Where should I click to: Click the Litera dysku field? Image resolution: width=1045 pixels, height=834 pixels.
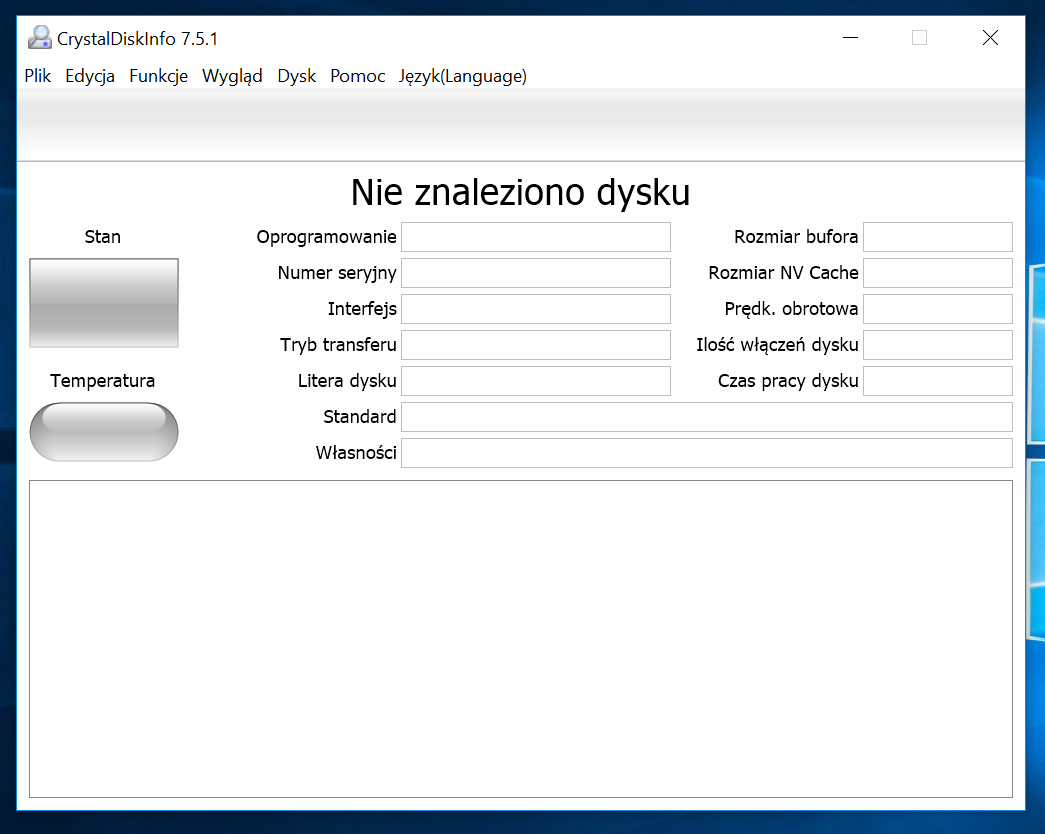(x=535, y=380)
